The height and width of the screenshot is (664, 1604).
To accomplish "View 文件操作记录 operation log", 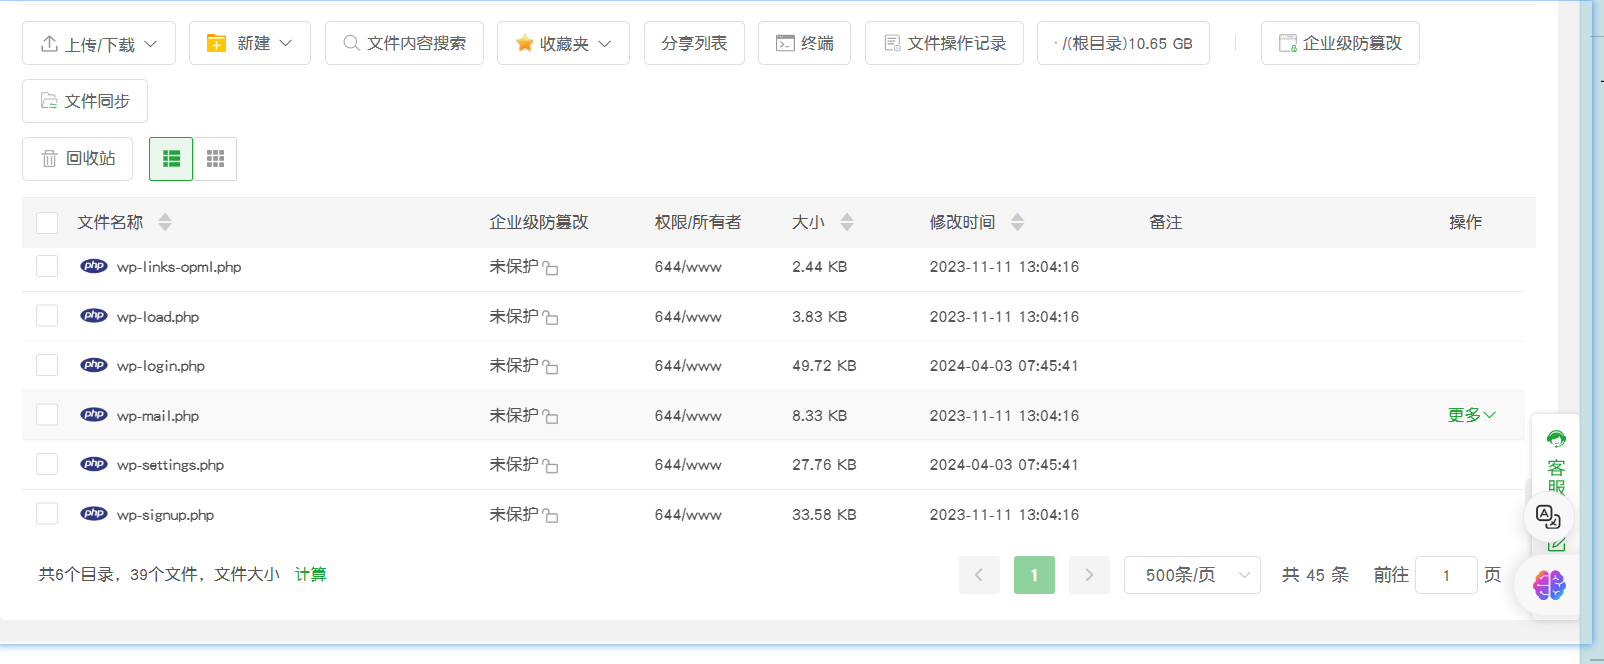I will click(x=944, y=43).
